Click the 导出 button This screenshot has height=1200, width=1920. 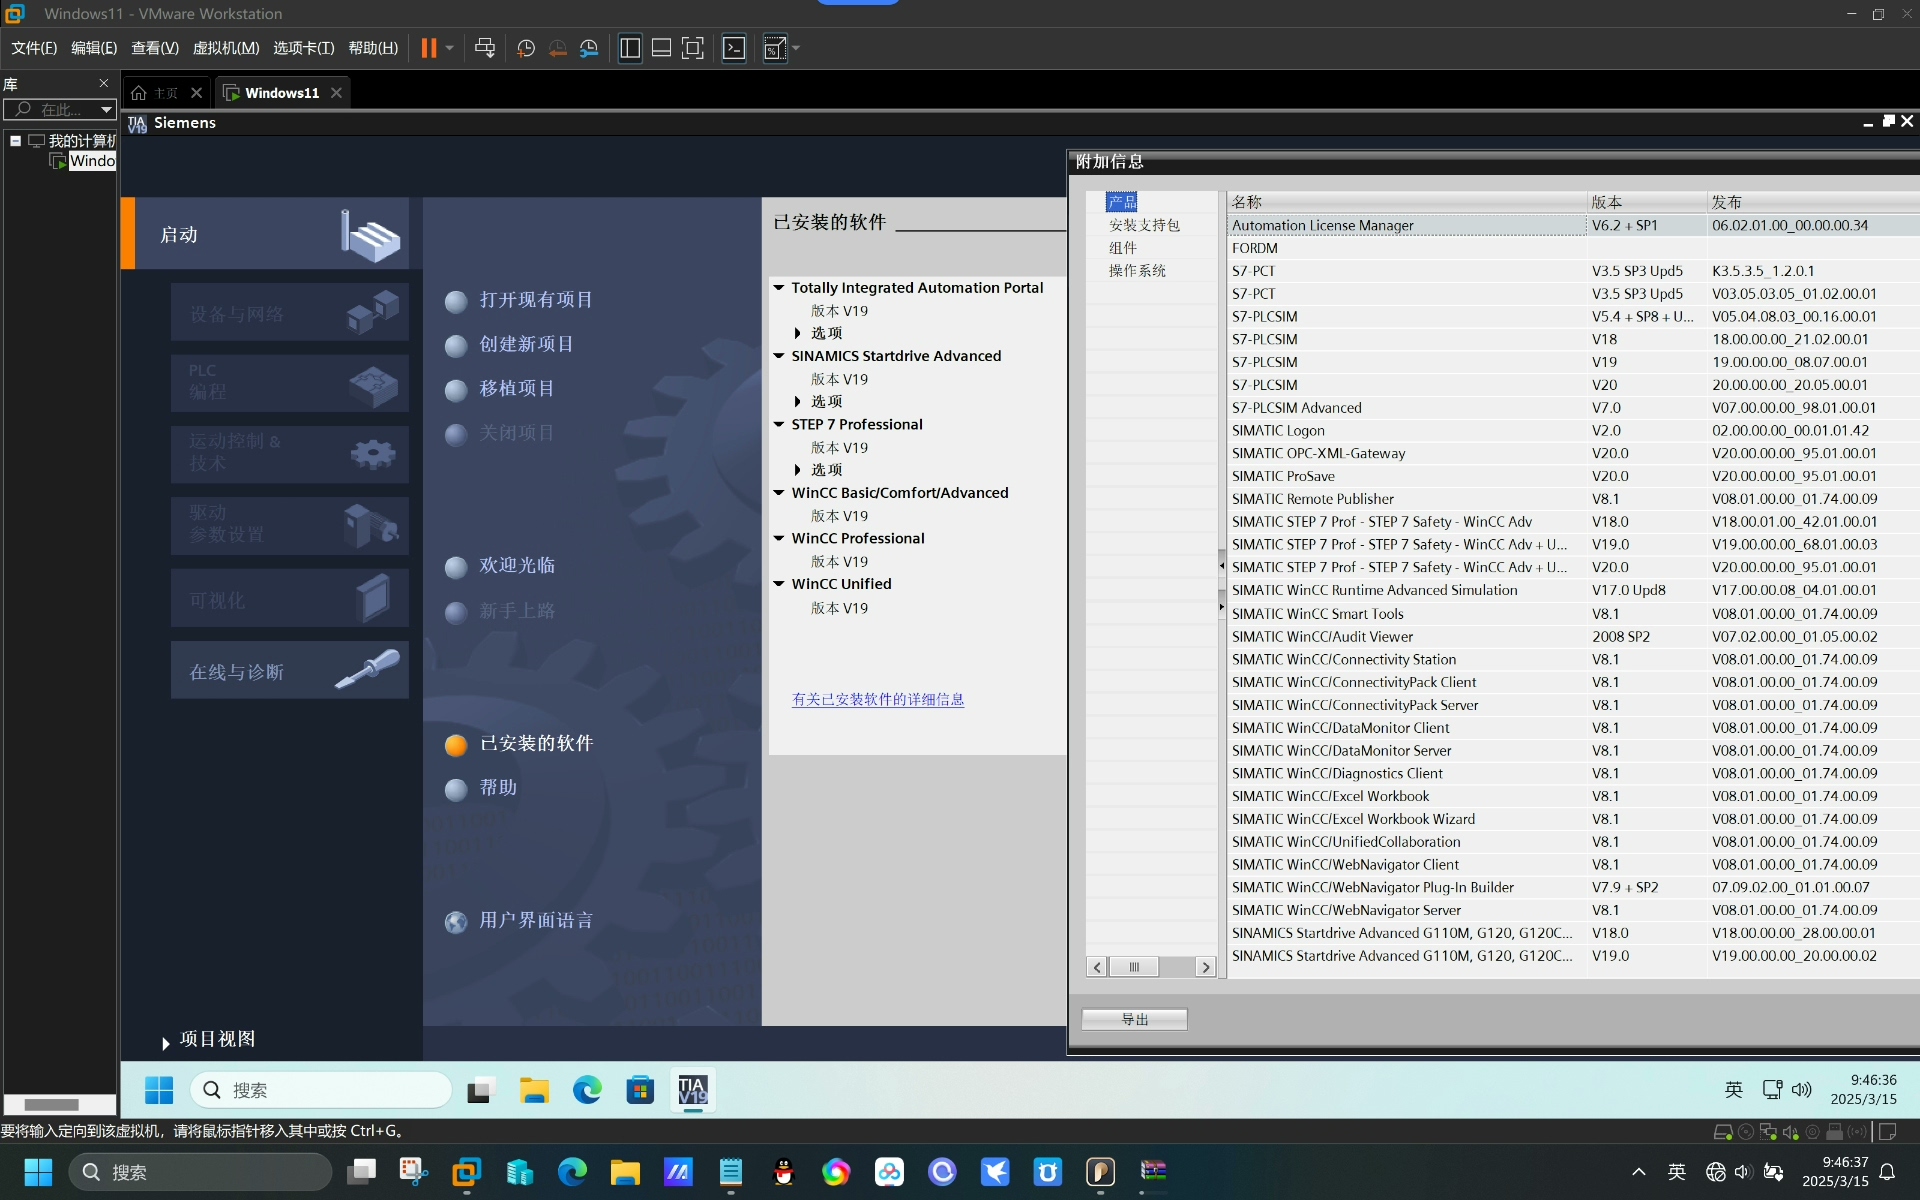(x=1135, y=1019)
